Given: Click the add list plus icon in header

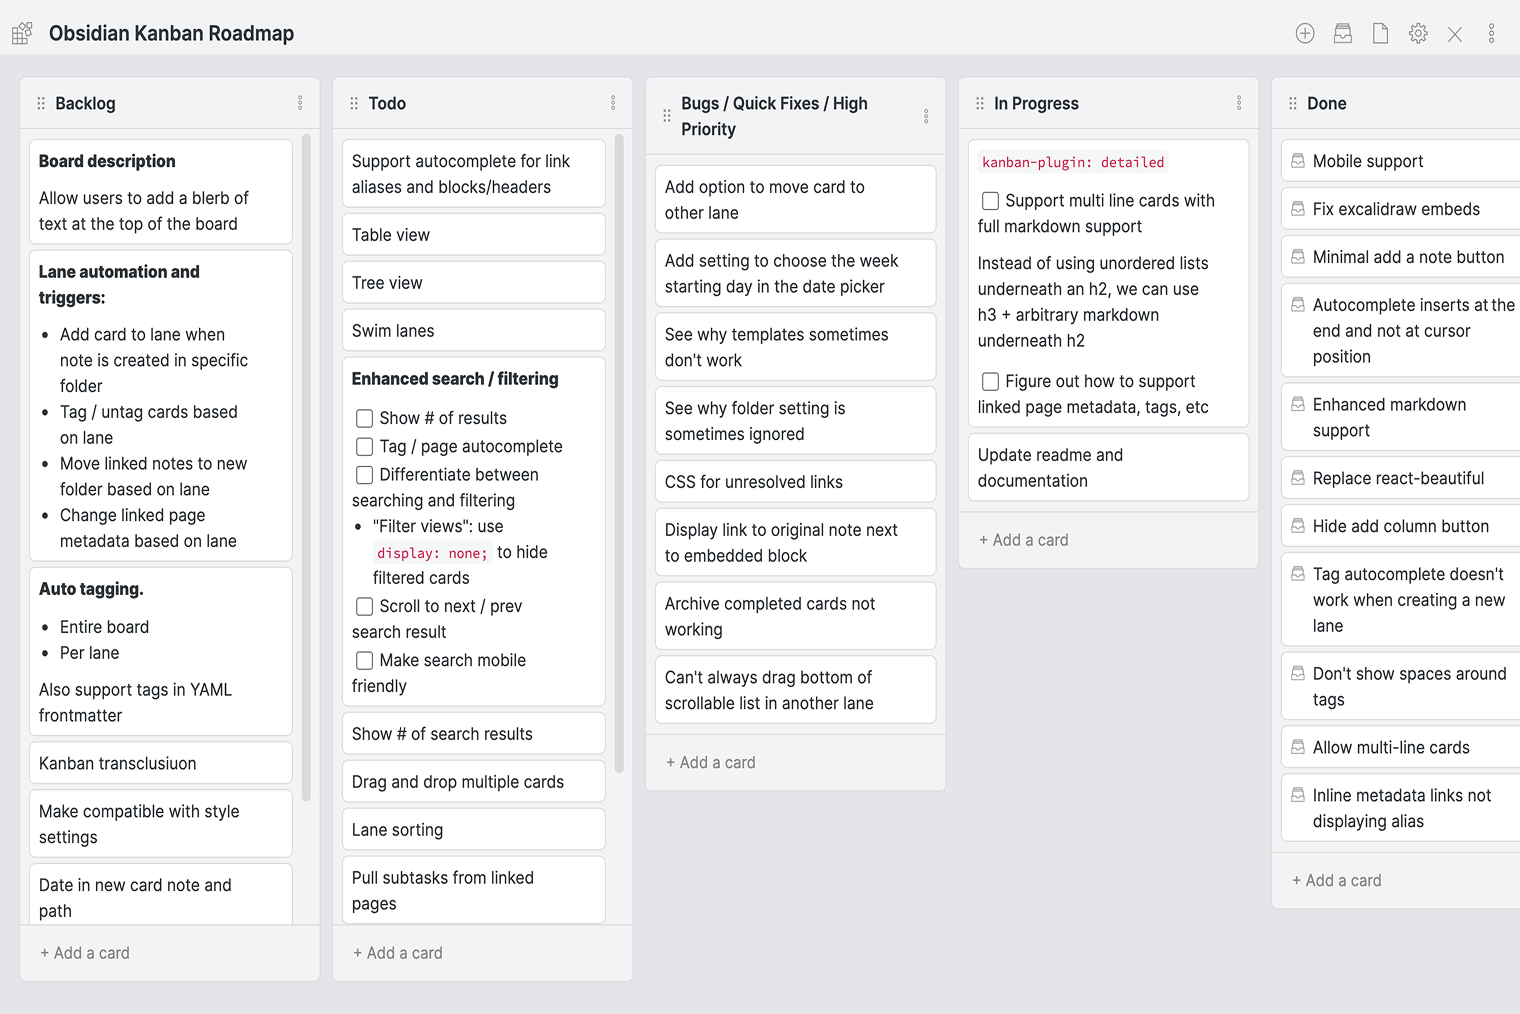Looking at the screenshot, I should click(x=1305, y=34).
